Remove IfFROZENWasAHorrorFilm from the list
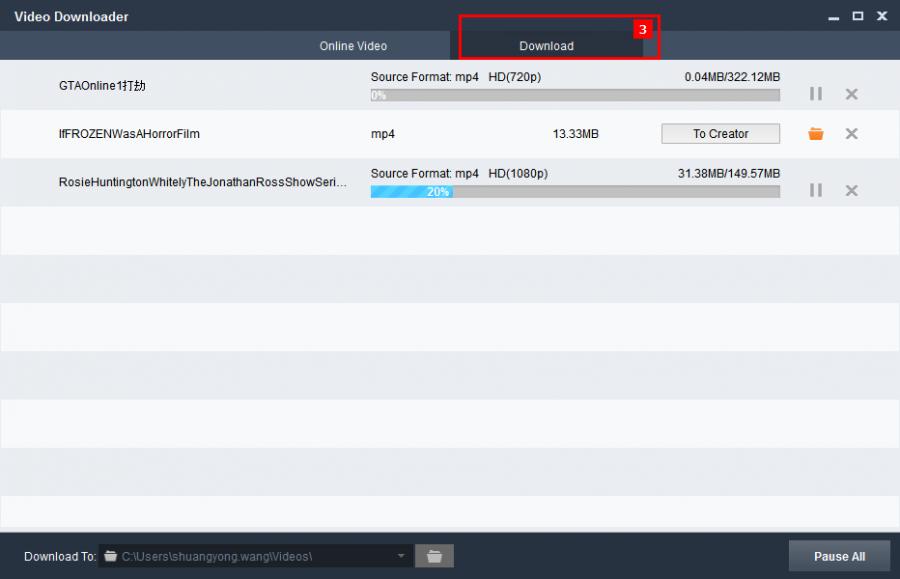The image size is (900, 579). 851,134
